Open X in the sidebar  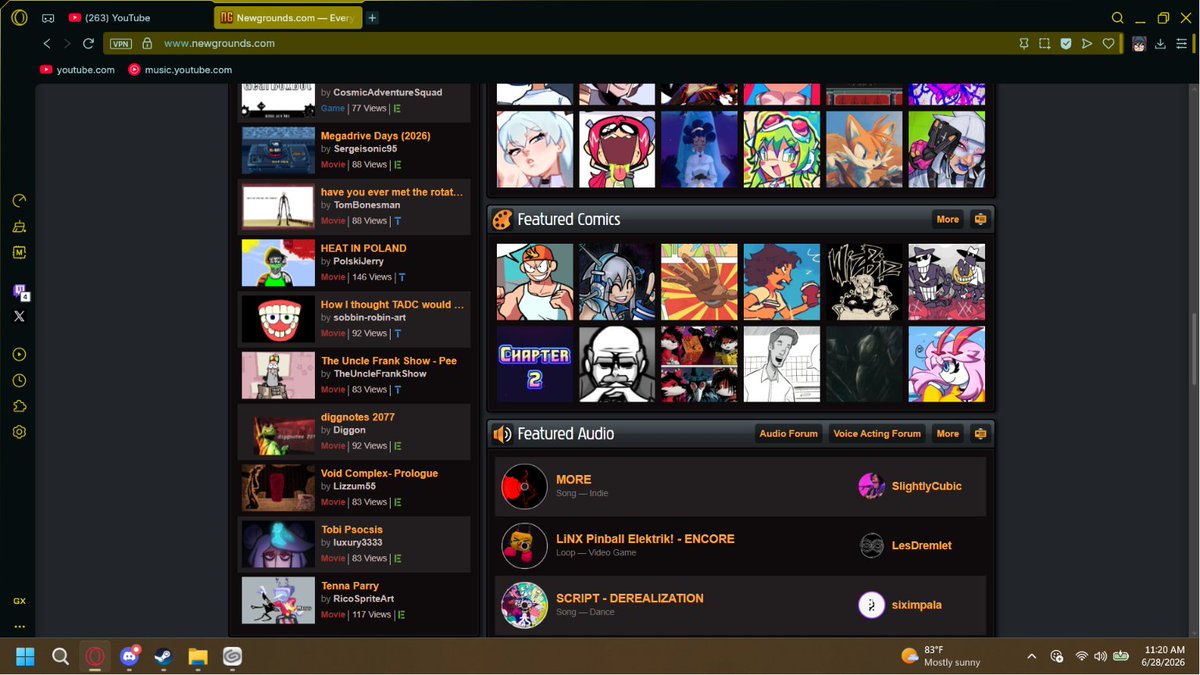pos(19,316)
